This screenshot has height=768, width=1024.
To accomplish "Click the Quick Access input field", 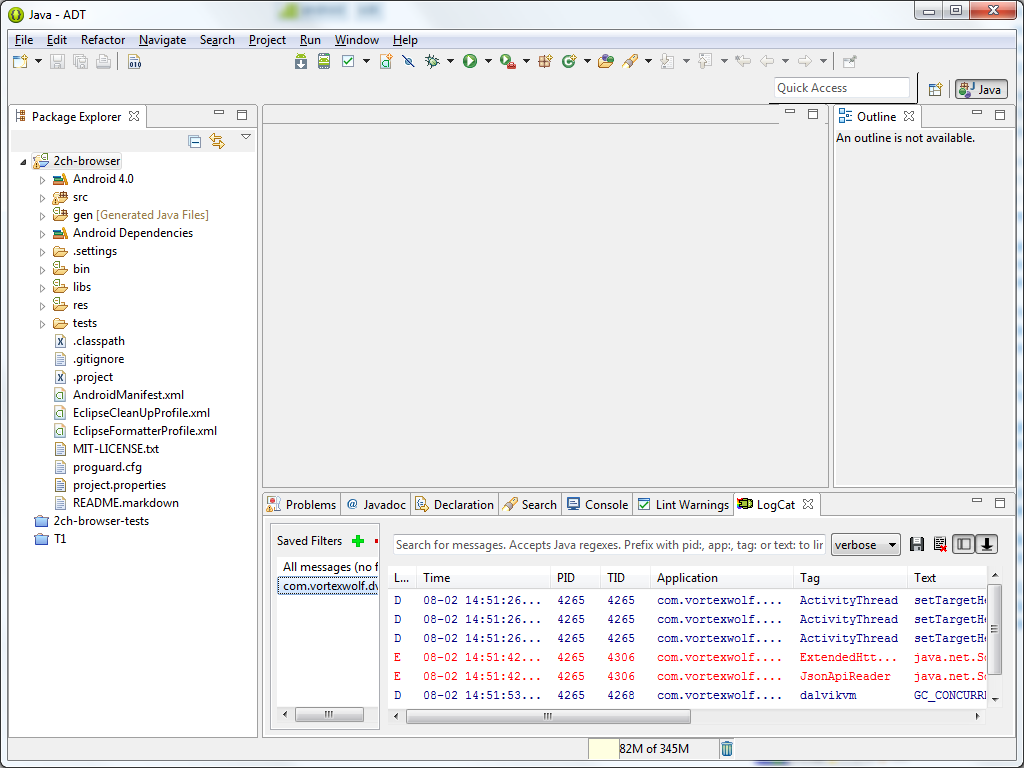I will [842, 88].
